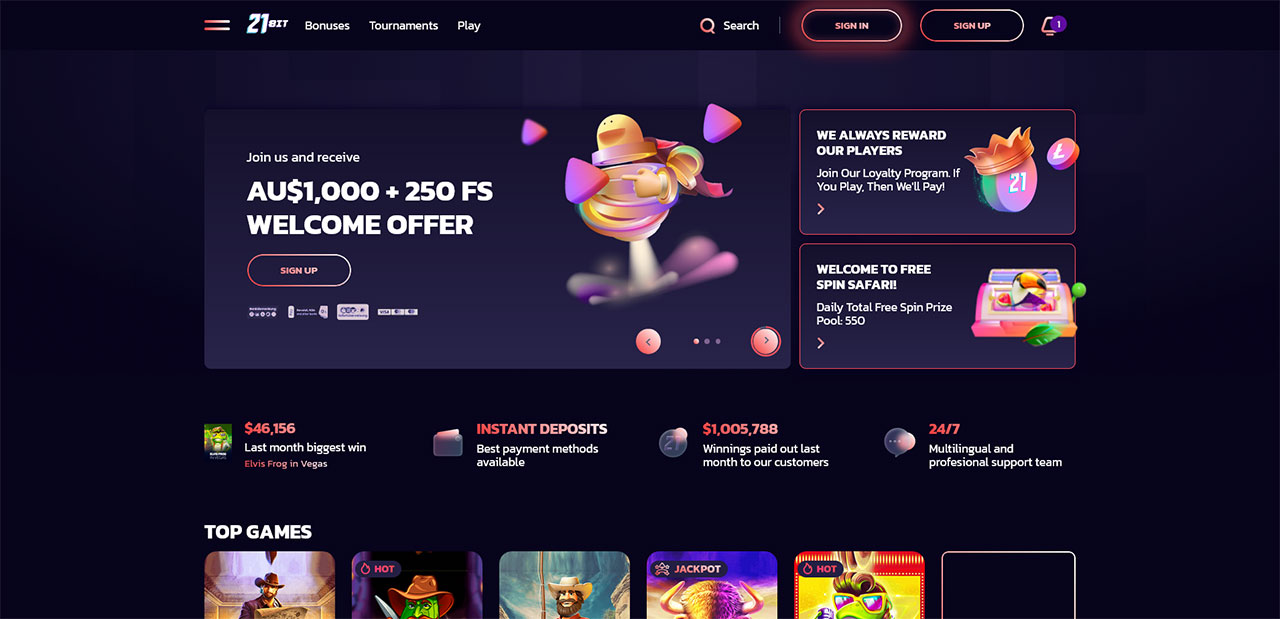The width and height of the screenshot is (1280, 619).
Task: Open the Tournaments menu item
Action: point(403,26)
